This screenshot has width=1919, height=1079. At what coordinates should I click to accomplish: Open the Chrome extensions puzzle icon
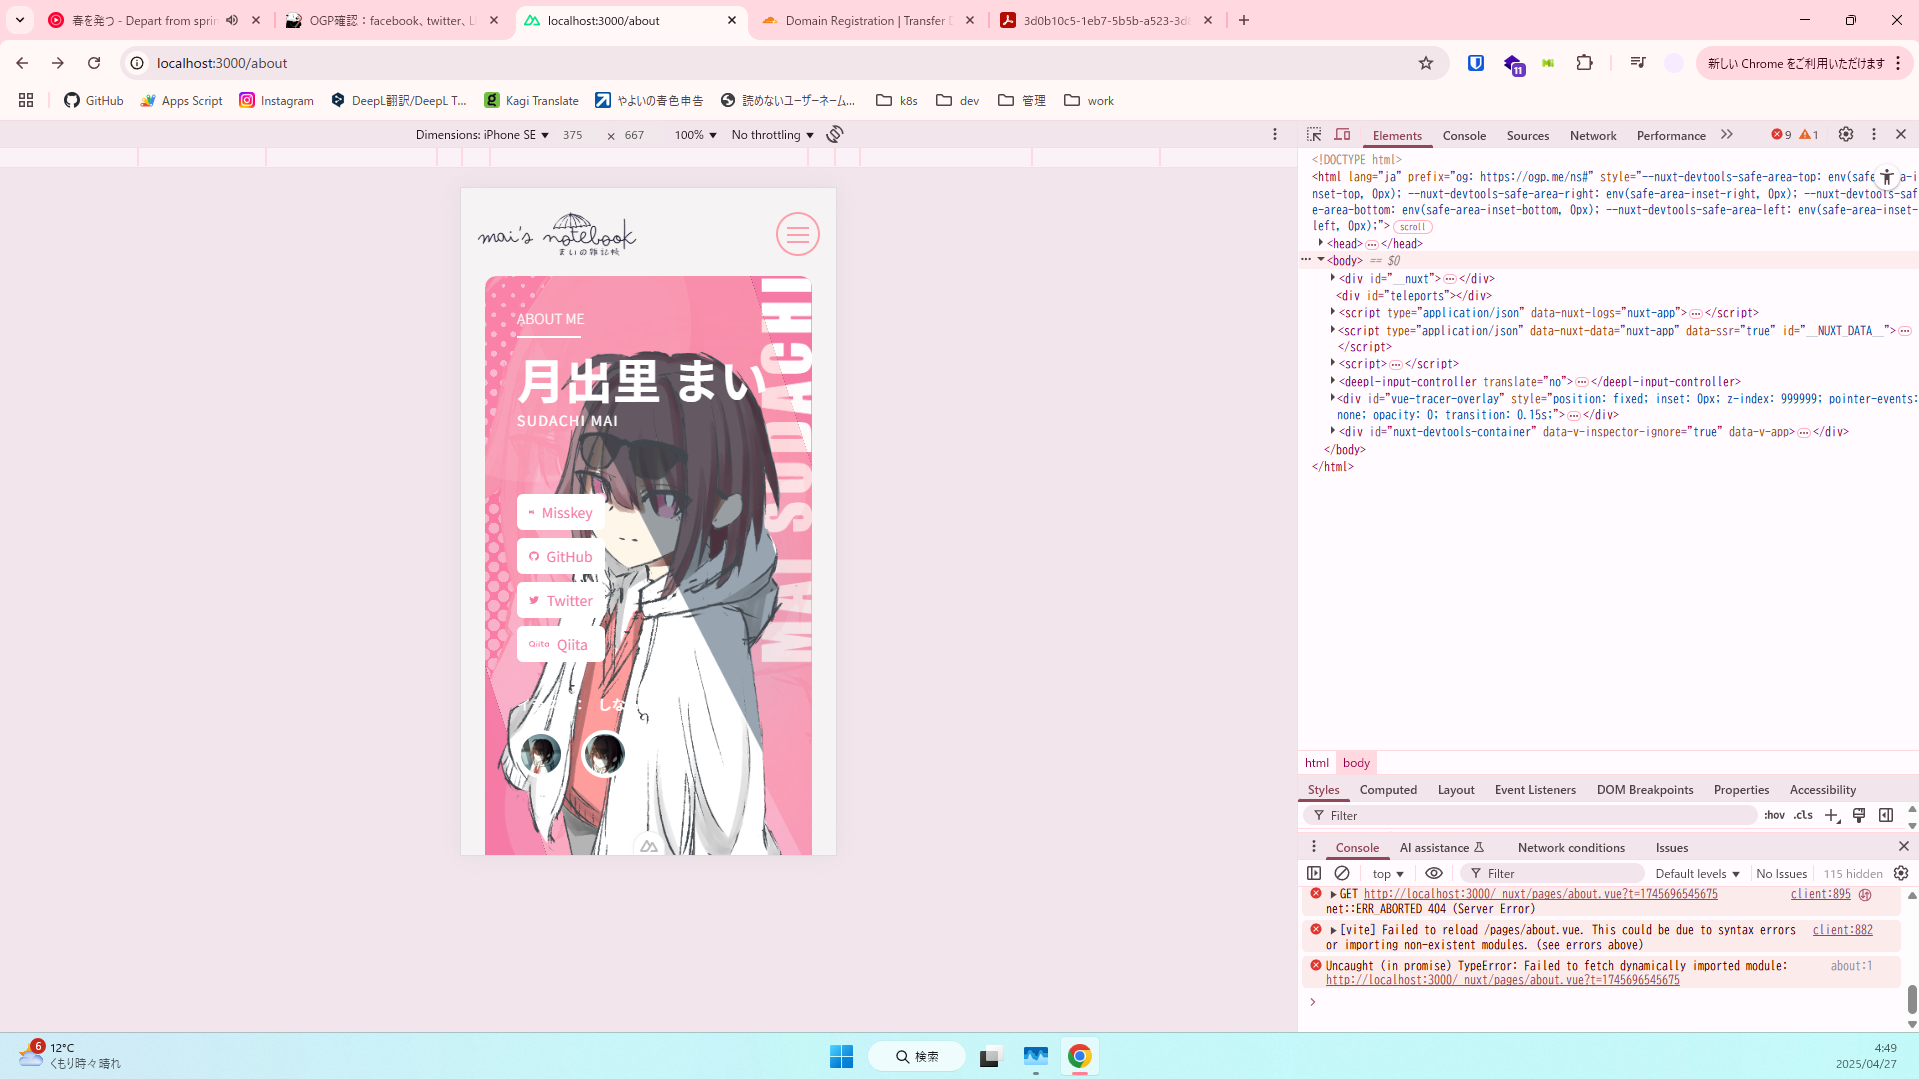[1584, 63]
